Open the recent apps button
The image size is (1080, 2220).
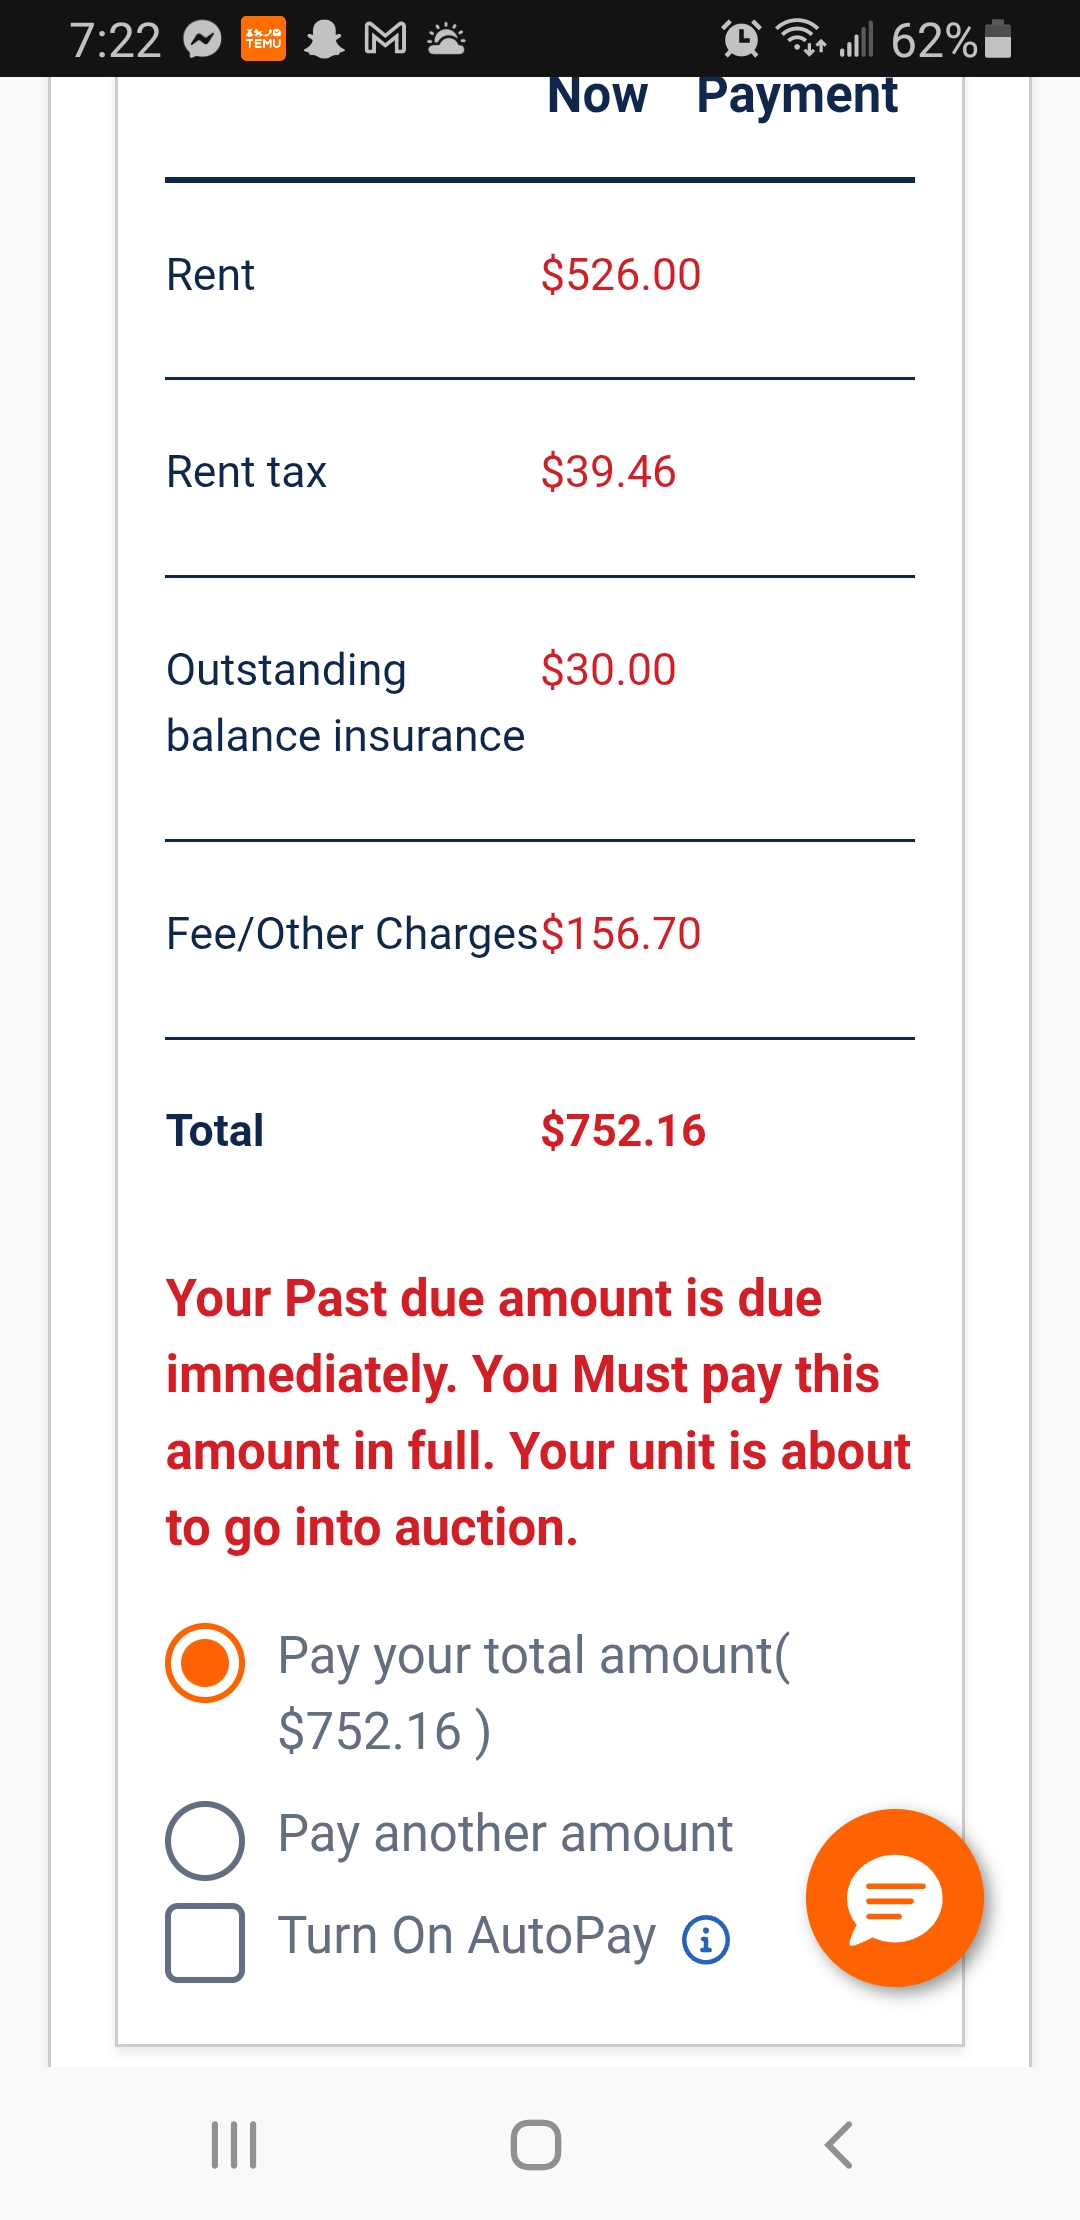[x=234, y=2145]
